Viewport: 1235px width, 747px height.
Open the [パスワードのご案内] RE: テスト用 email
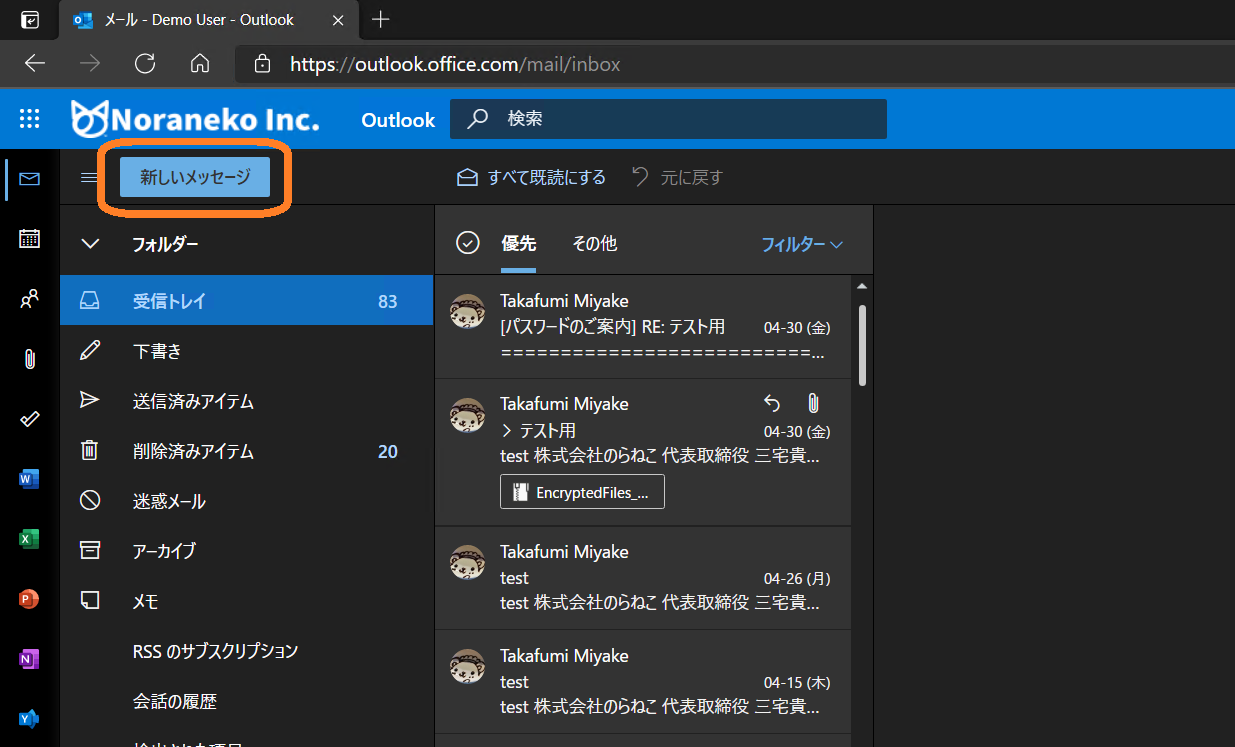(643, 327)
